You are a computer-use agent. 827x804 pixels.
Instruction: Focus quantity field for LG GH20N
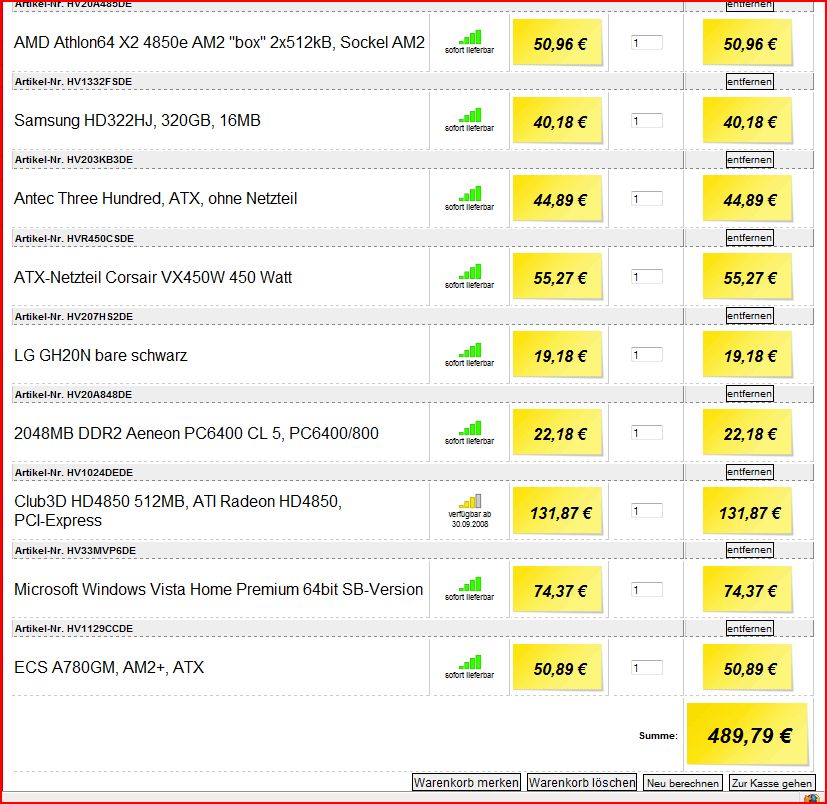(647, 355)
